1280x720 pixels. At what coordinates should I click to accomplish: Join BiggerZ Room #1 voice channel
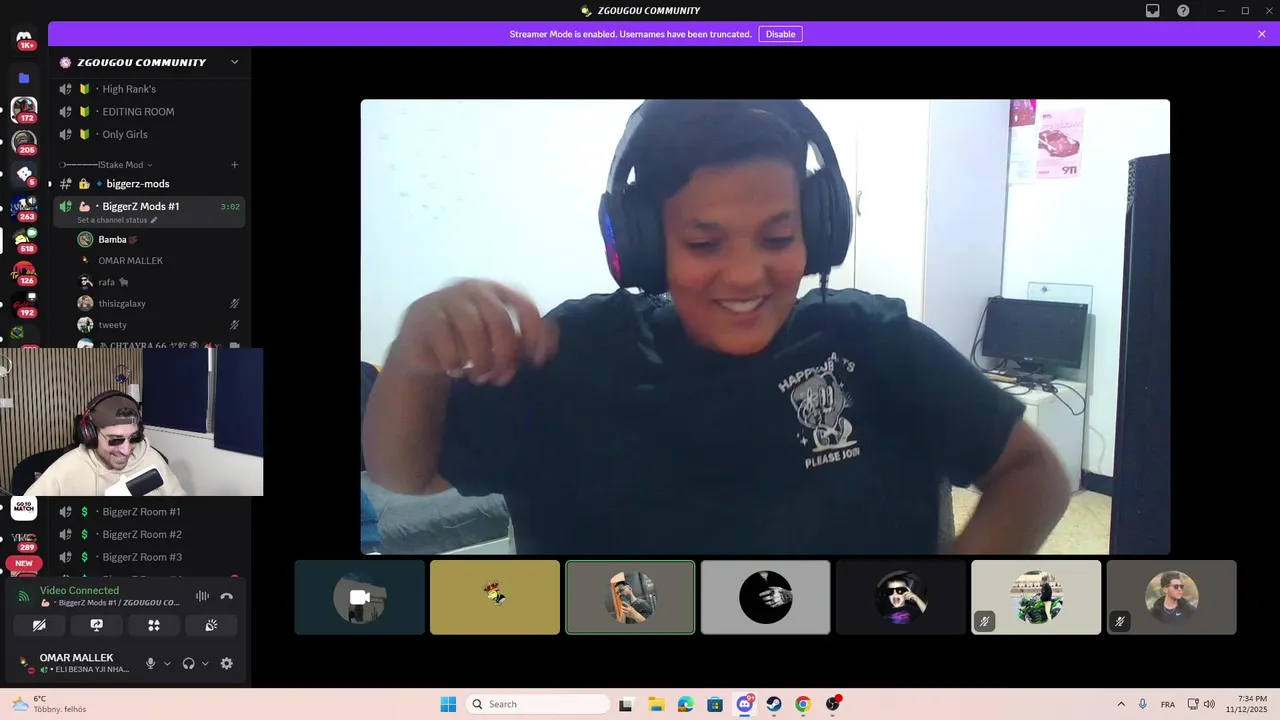150,512
